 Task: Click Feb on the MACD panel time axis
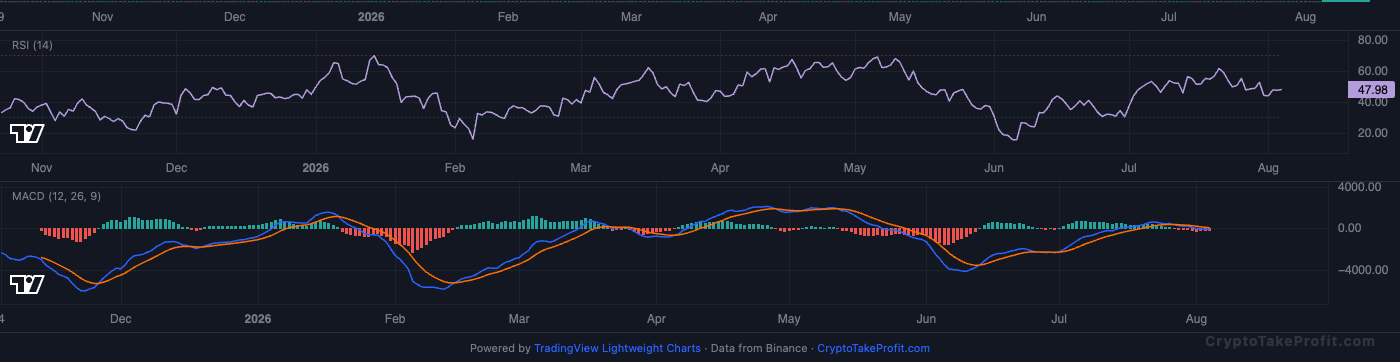tap(394, 319)
